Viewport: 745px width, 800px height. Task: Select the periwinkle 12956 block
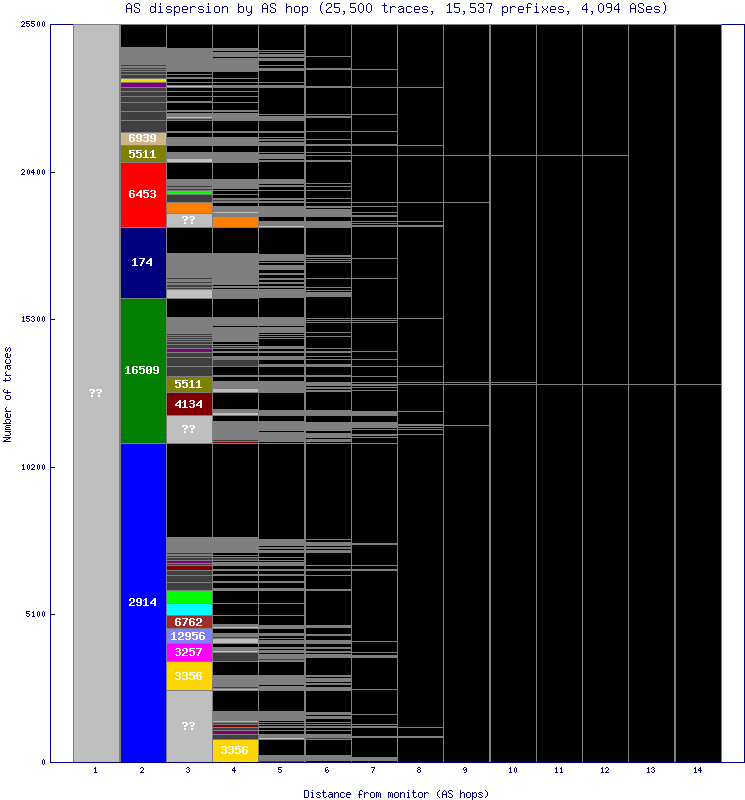189,636
